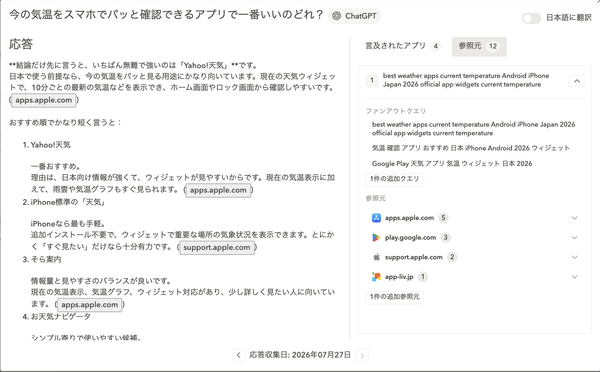Expand the support.apple.com source row
Screen dimensions: 600x372
[474, 257]
